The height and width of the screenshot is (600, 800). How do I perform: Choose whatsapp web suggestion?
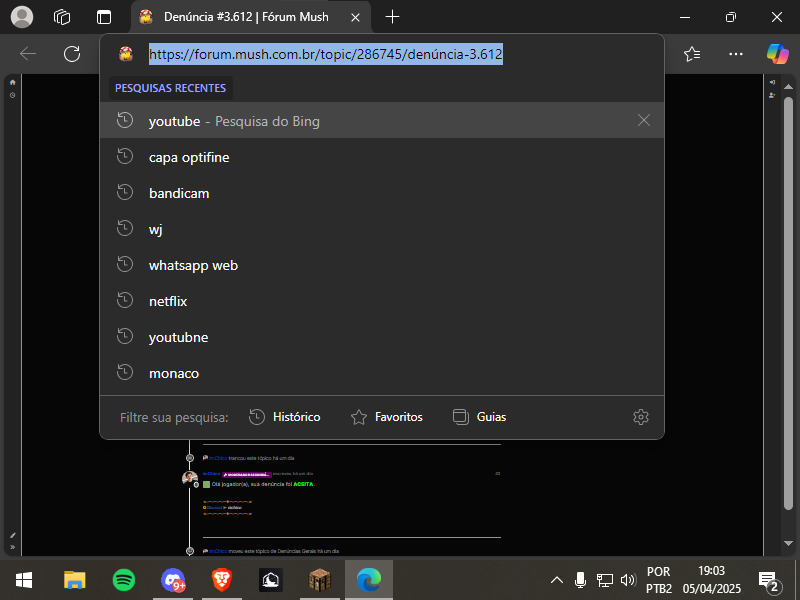point(382,265)
